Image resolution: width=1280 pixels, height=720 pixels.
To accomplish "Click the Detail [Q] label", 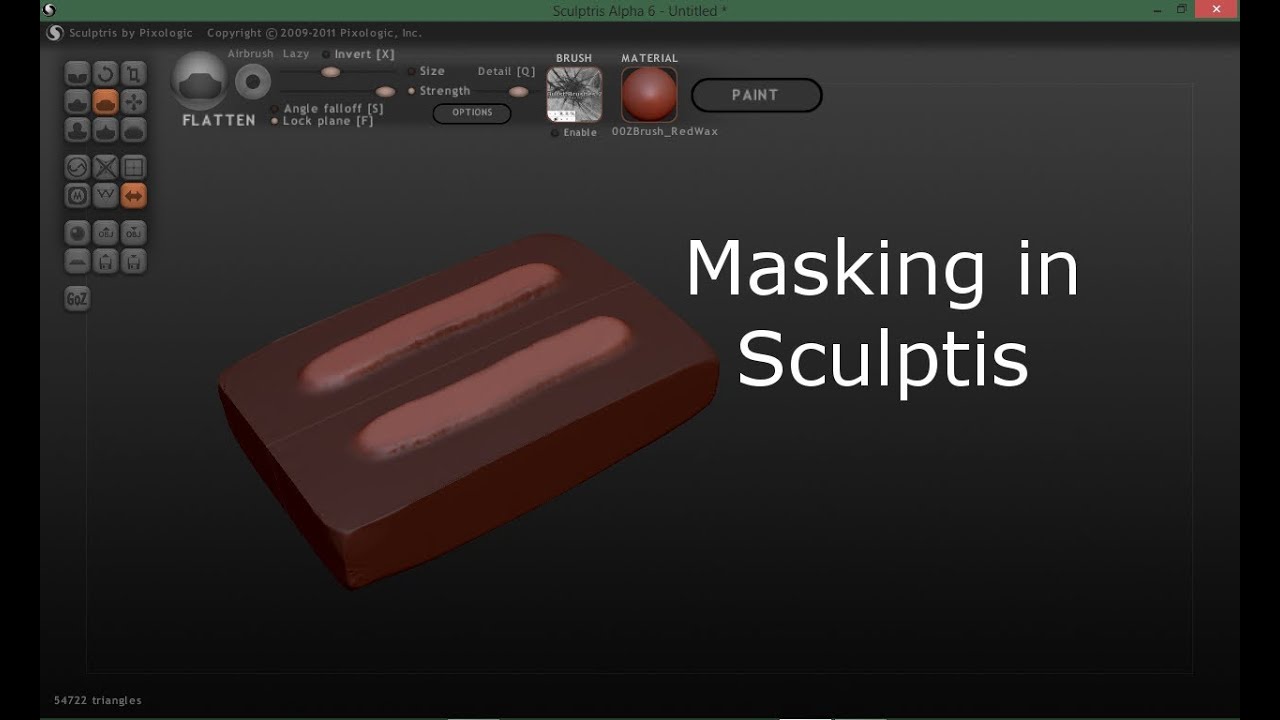I will pyautogui.click(x=506, y=72).
